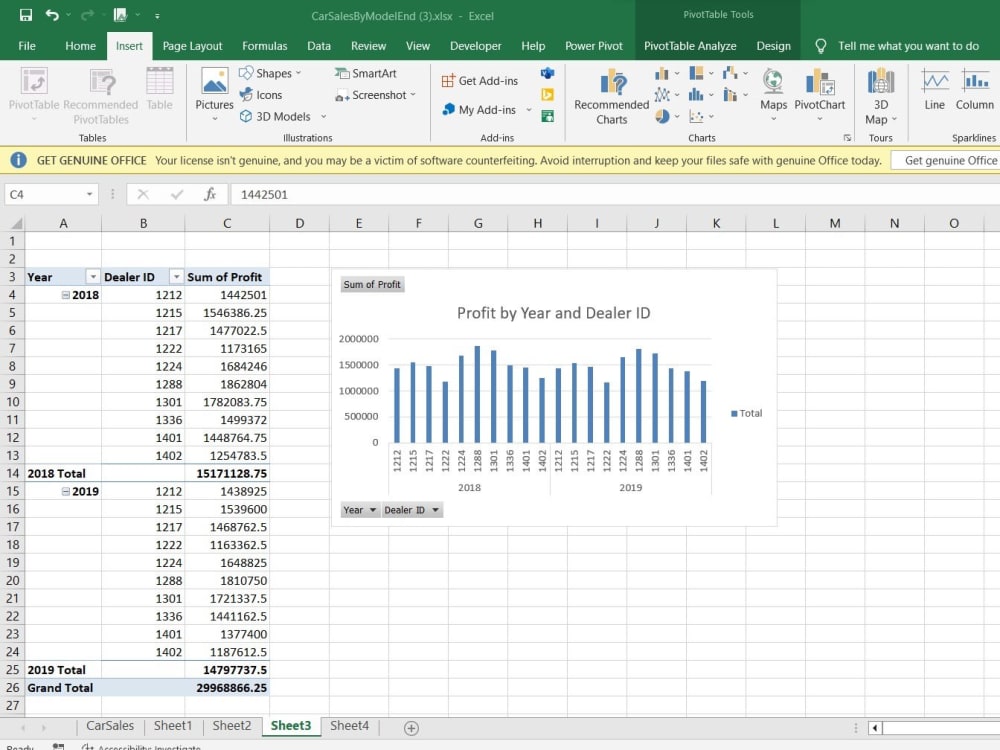Open the Dealer ID field button on chart
This screenshot has width=1000, height=750.
[x=411, y=509]
